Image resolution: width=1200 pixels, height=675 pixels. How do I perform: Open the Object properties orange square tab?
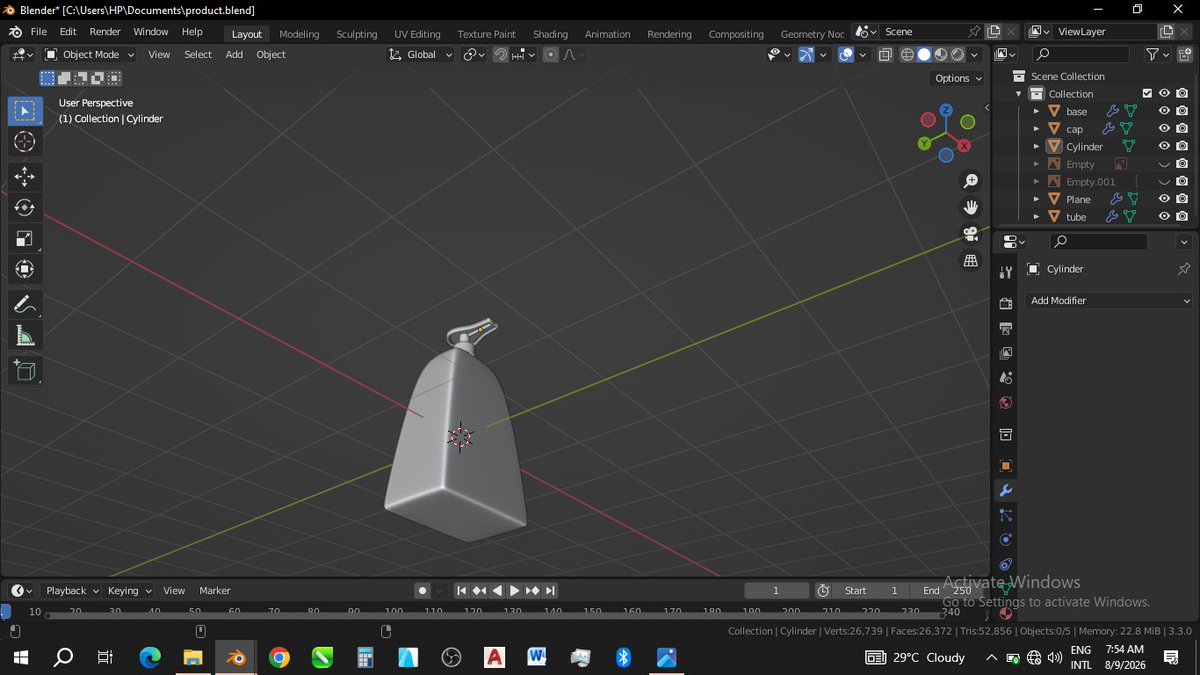pyautogui.click(x=1006, y=466)
